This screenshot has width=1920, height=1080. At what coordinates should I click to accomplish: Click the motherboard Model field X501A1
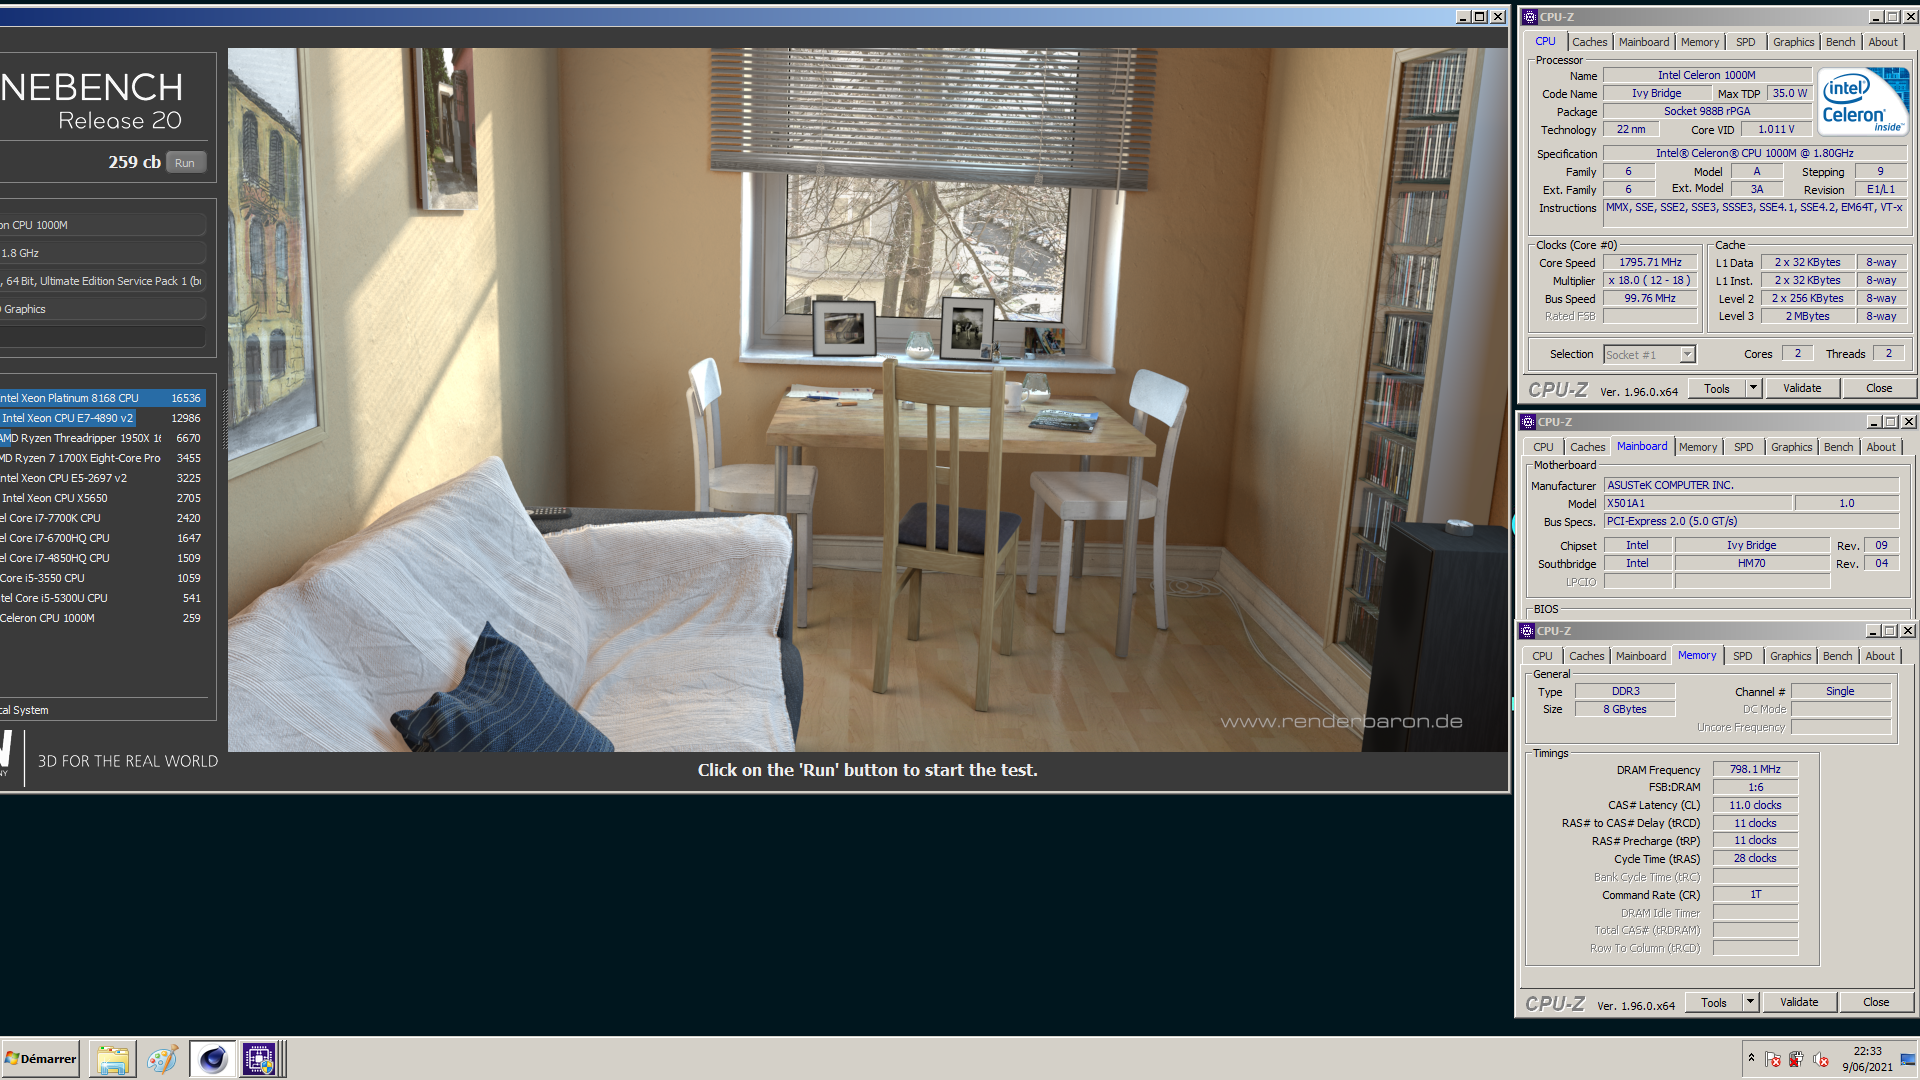pyautogui.click(x=1698, y=503)
